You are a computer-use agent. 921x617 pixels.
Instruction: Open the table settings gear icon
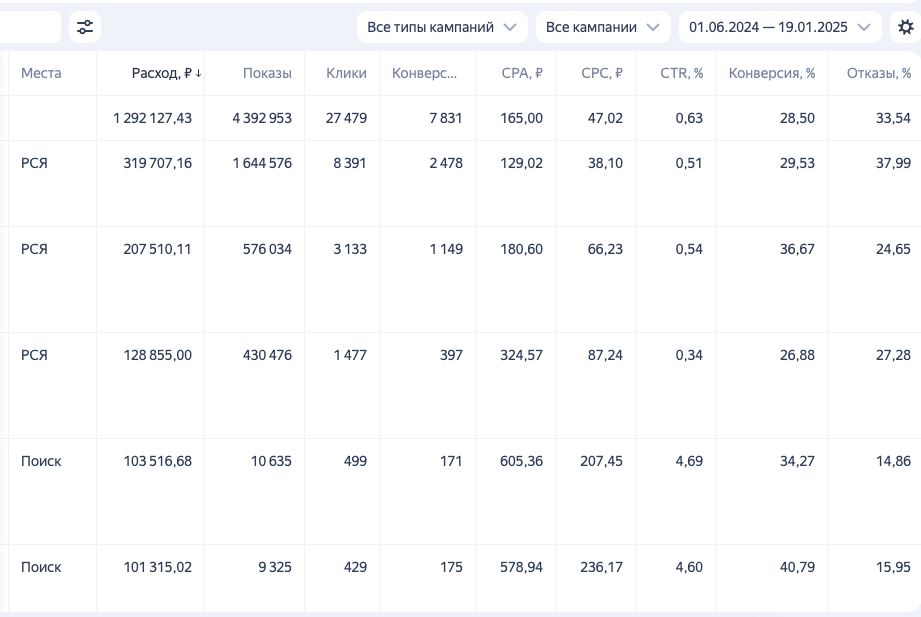tap(906, 27)
